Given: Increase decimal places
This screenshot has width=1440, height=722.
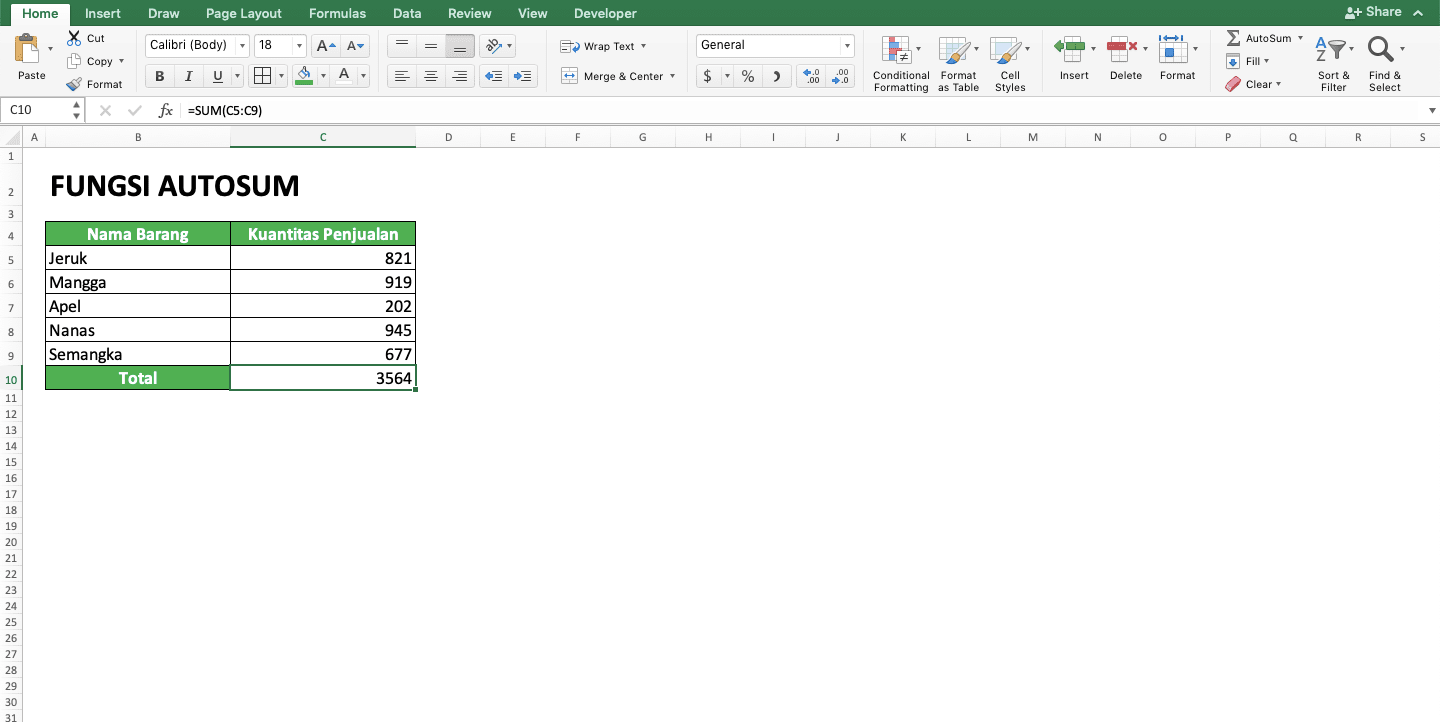Looking at the screenshot, I should pyautogui.click(x=812, y=76).
